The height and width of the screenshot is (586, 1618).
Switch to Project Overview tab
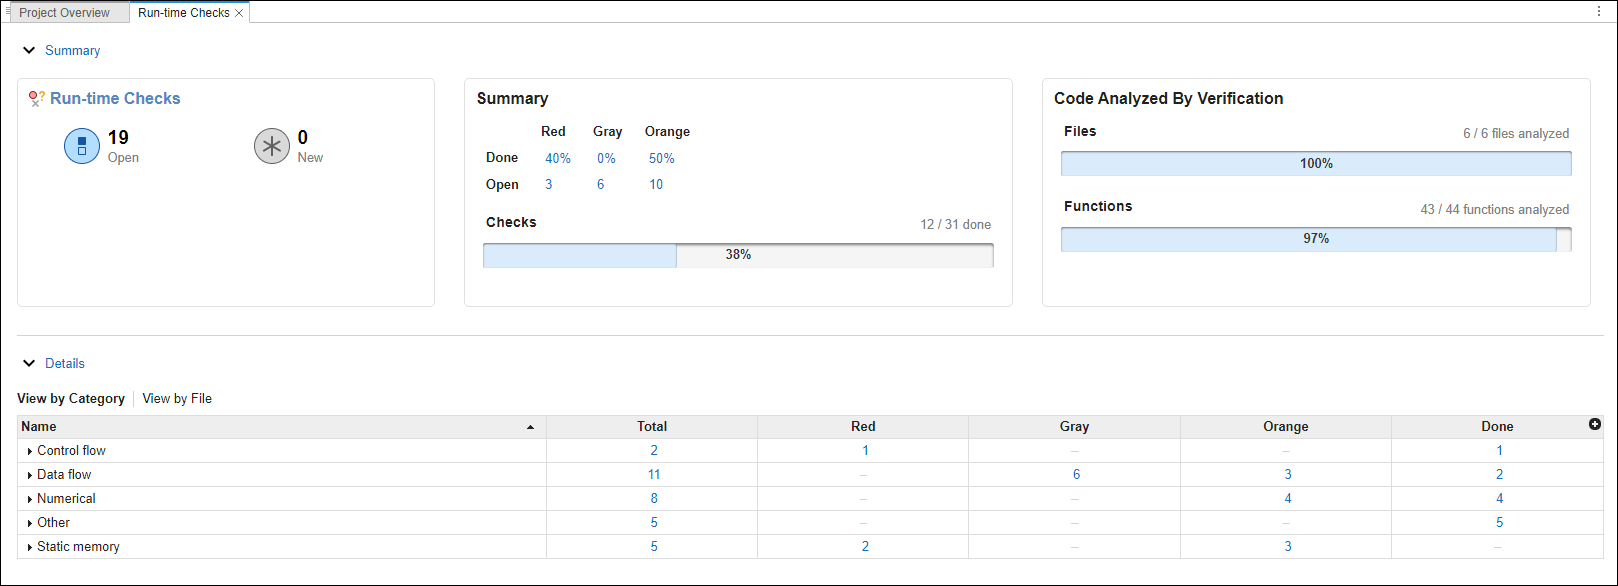[x=65, y=13]
